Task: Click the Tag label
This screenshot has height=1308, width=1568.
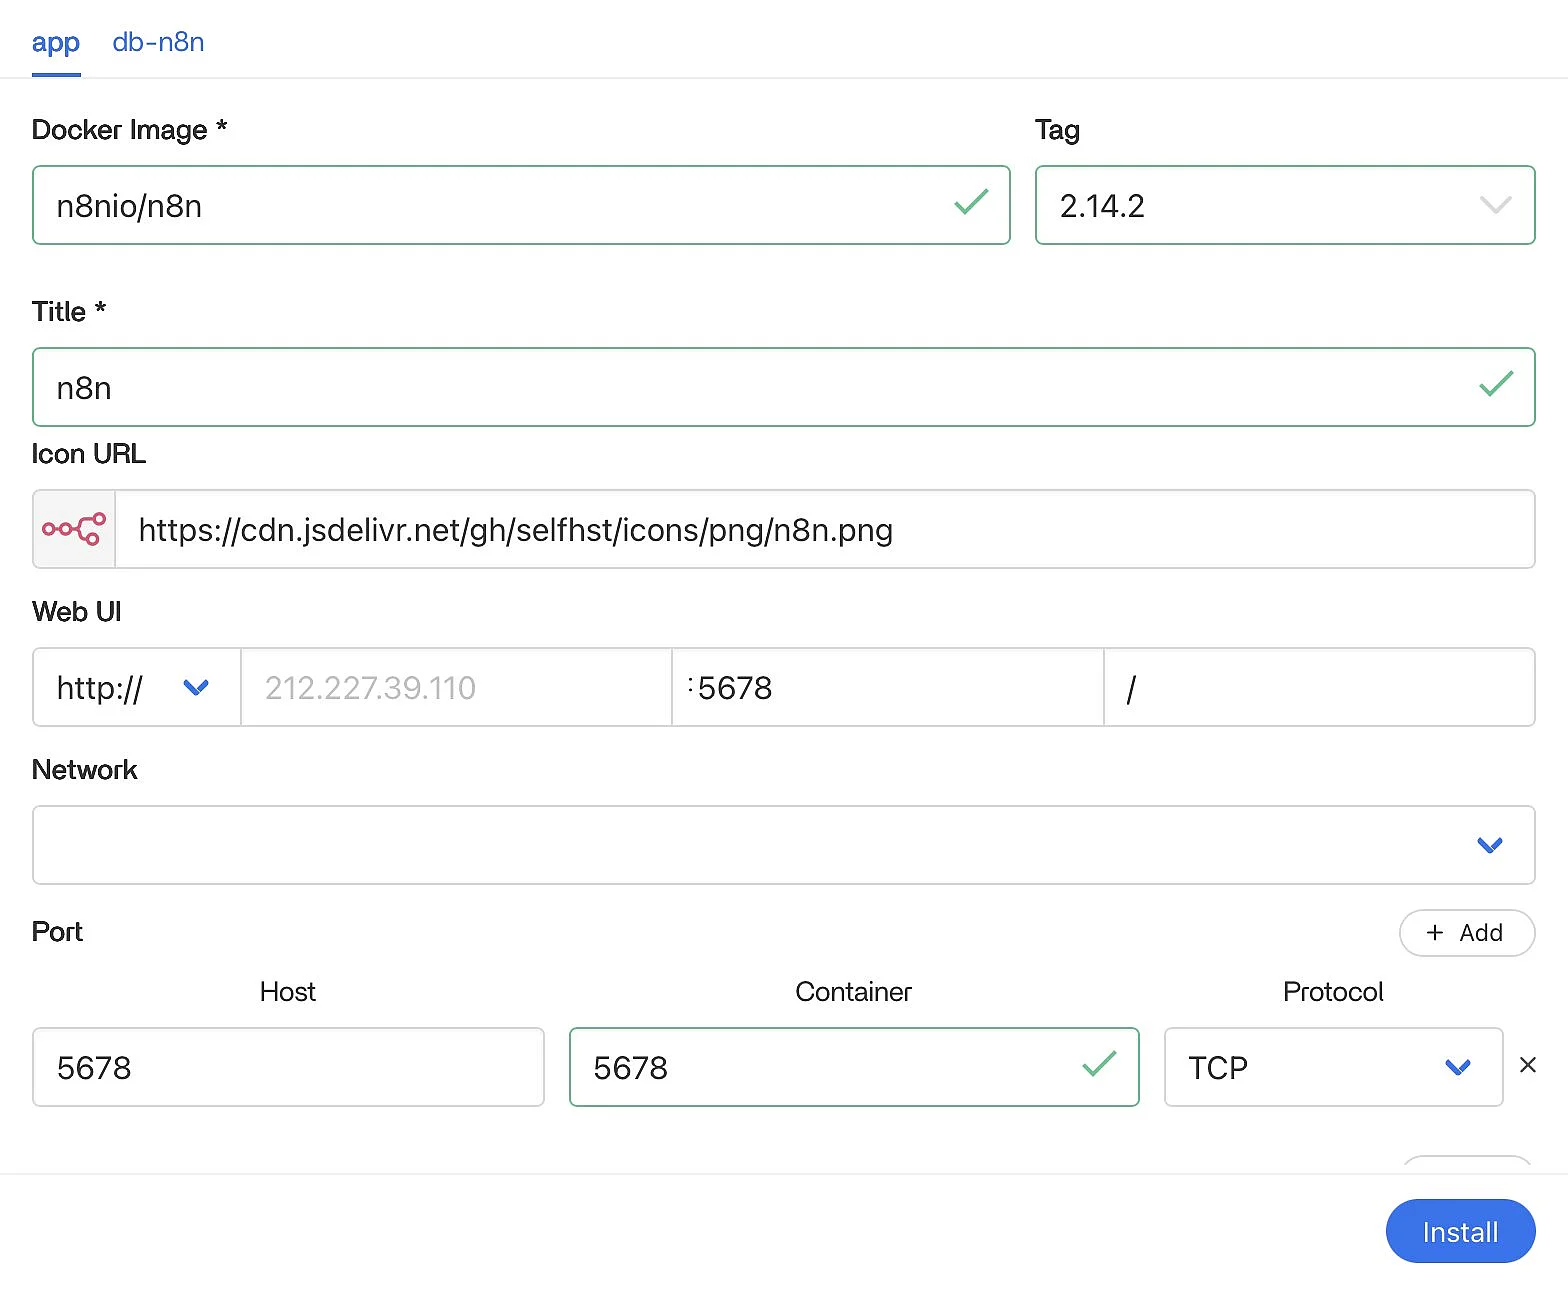Action: tap(1057, 130)
